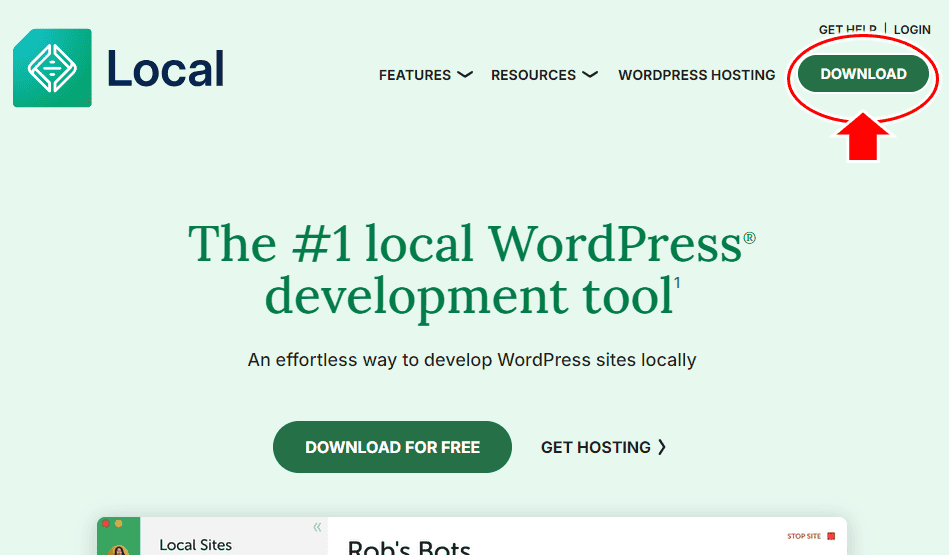
Task: Expand the Features dropdown chevron
Action: click(464, 75)
